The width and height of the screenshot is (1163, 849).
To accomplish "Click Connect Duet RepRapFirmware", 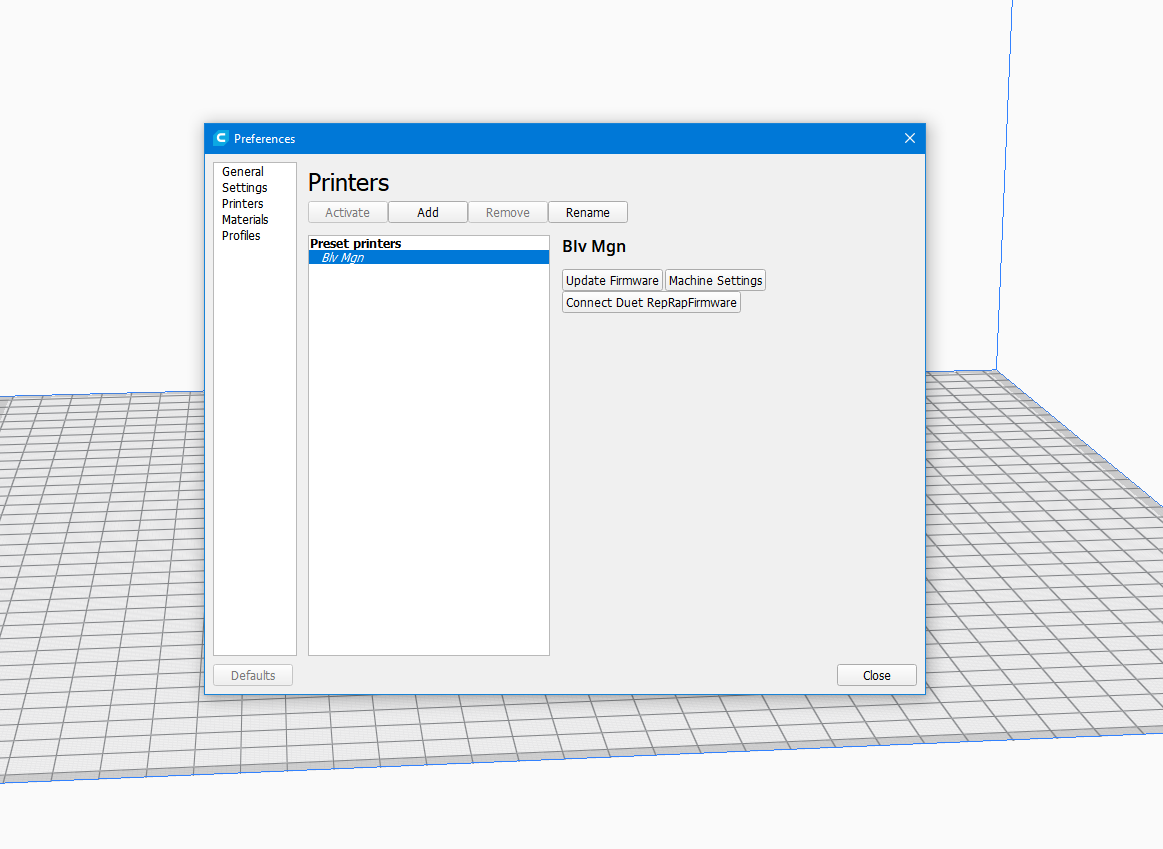I will pos(651,303).
